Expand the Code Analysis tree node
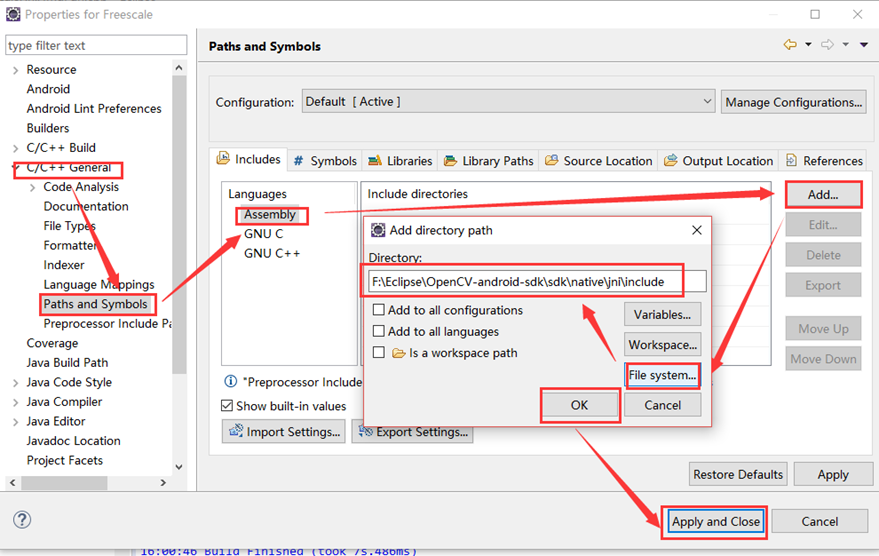Viewport: 879px width, 556px height. (32, 187)
